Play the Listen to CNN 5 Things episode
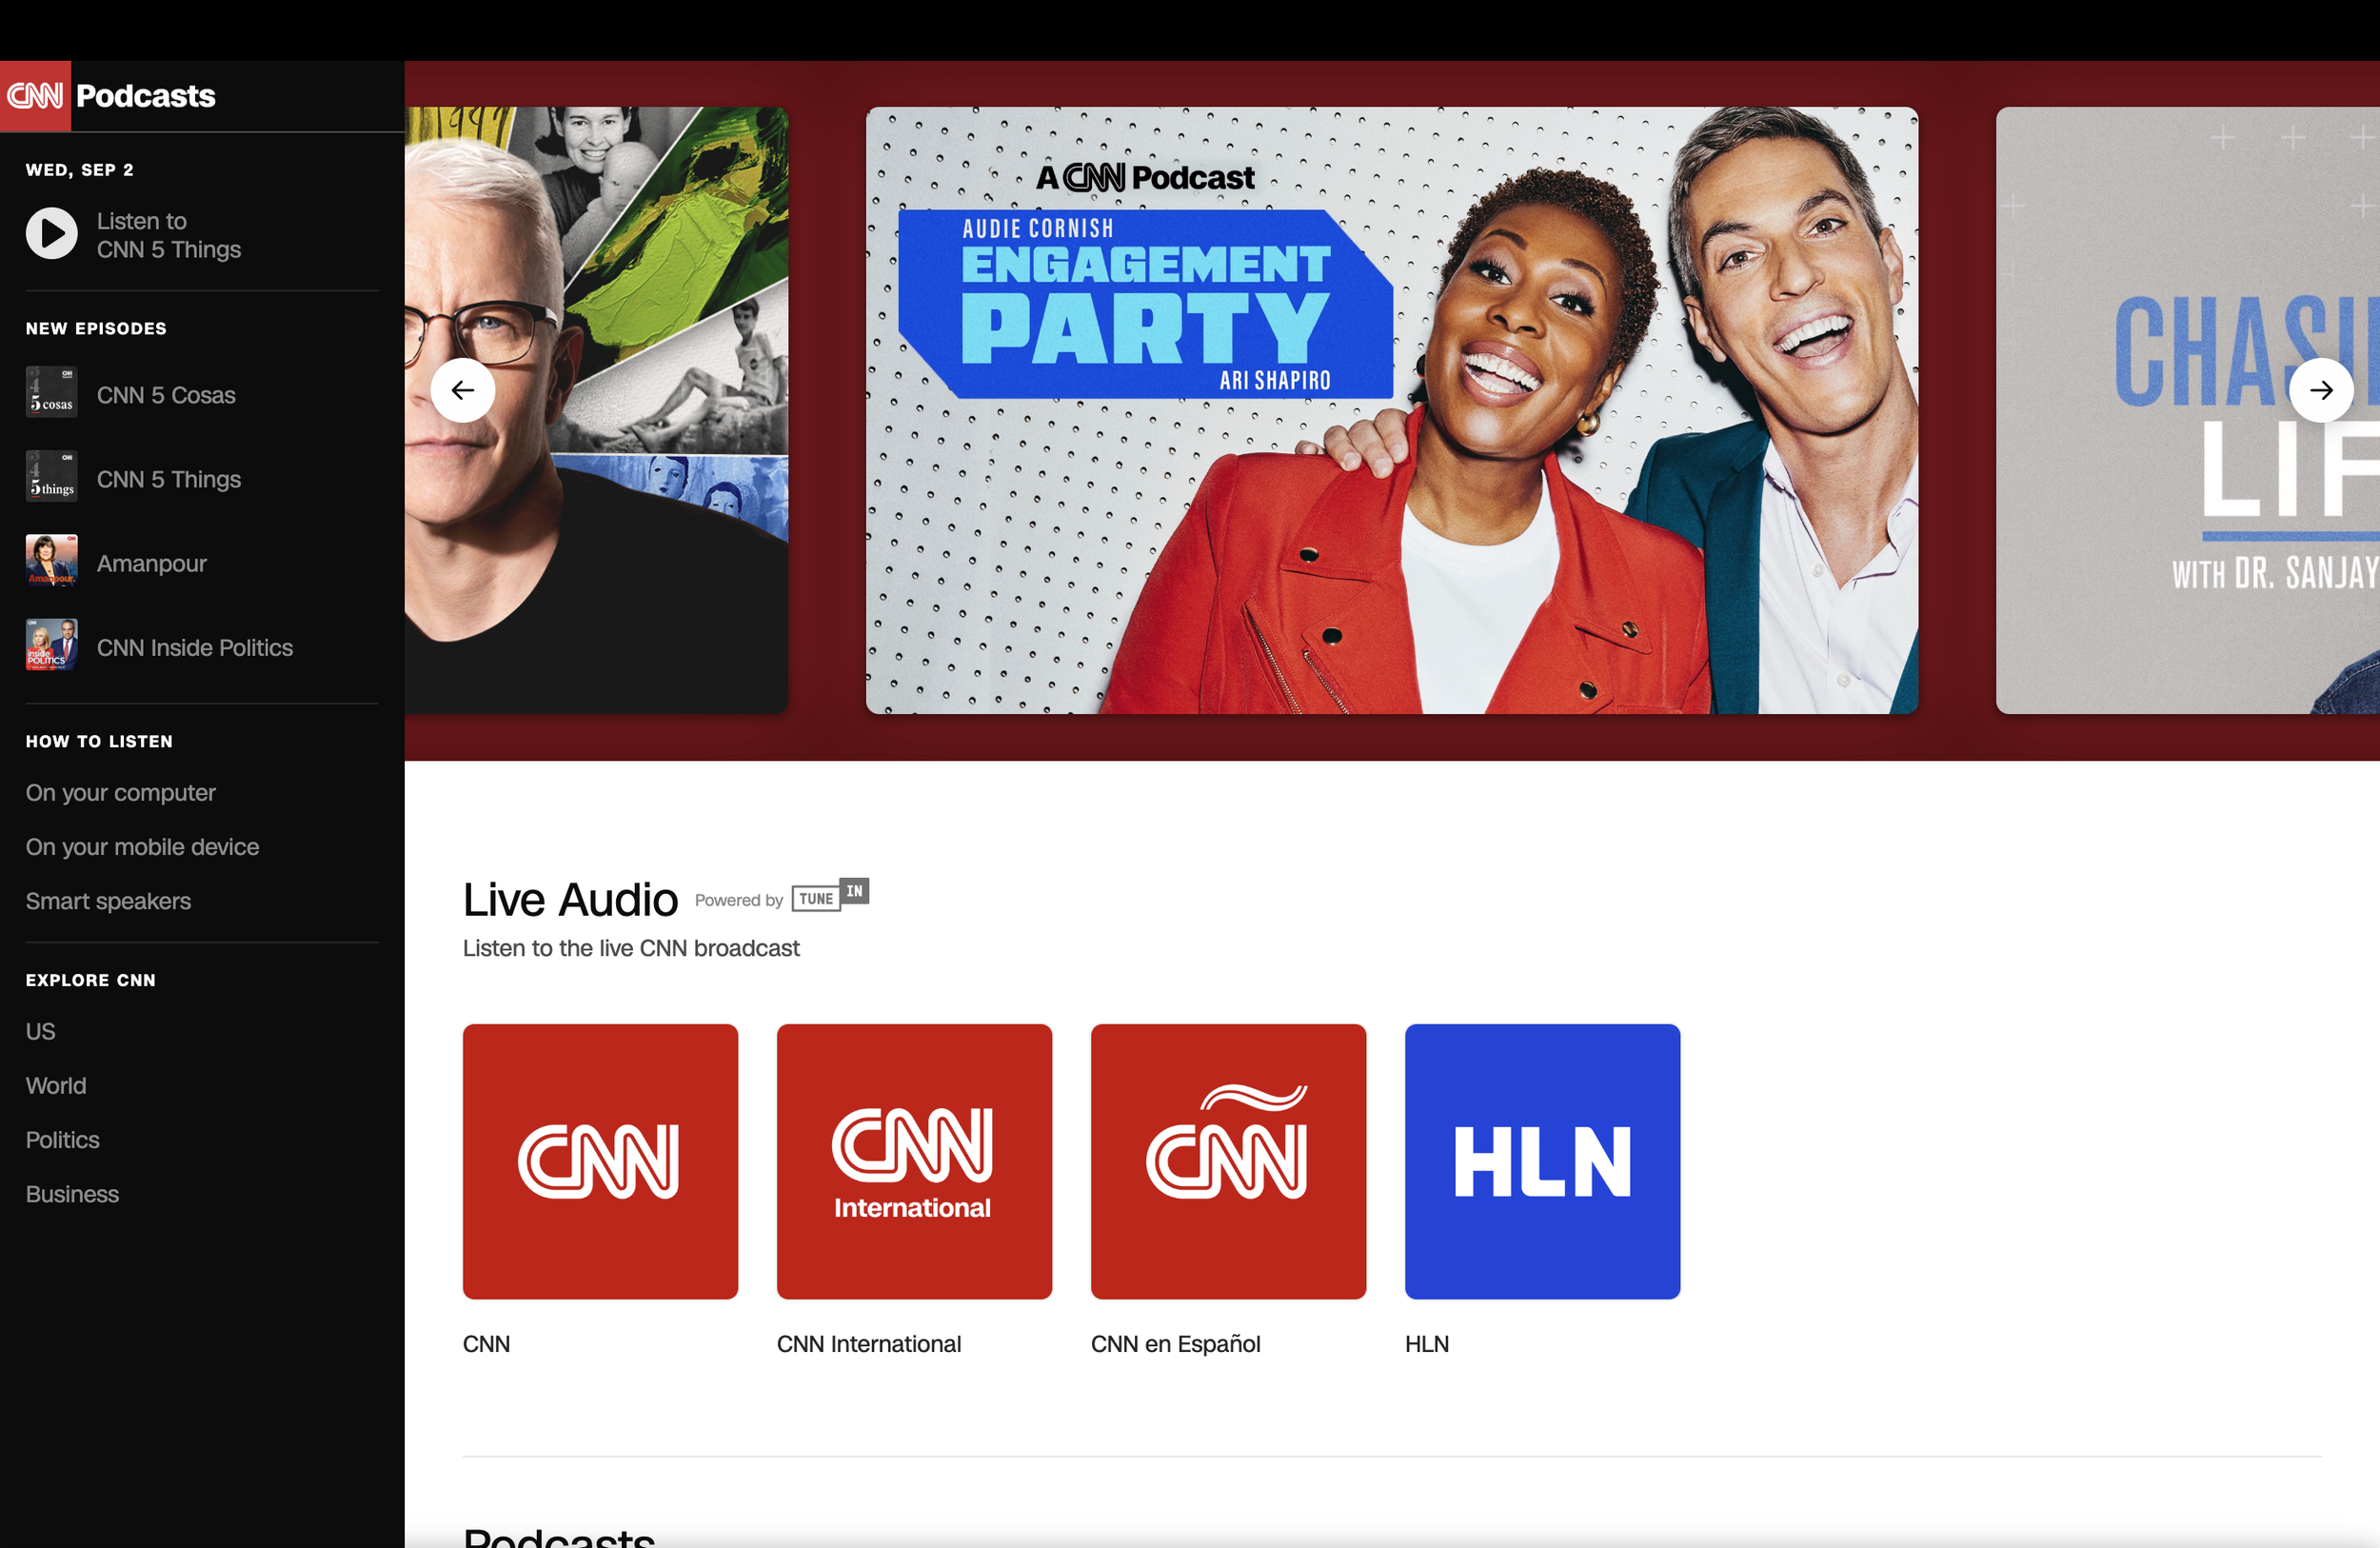The width and height of the screenshot is (2380, 1548). pos(52,234)
